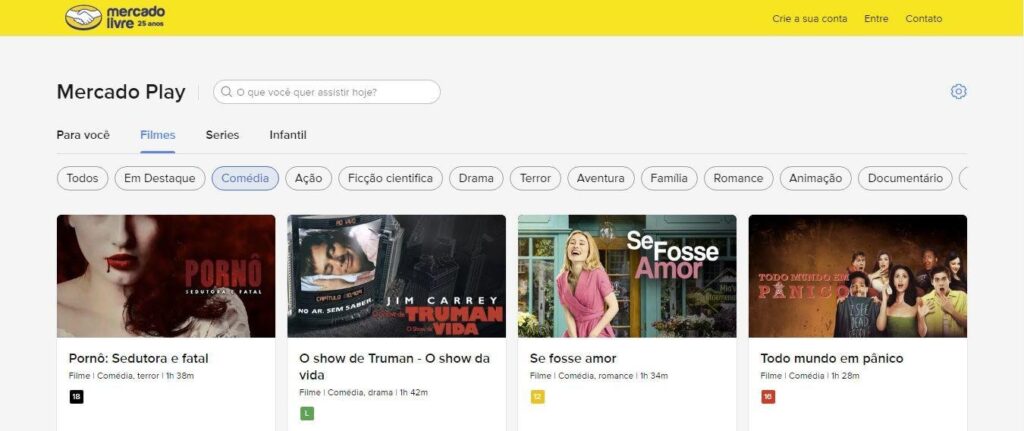The image size is (1024, 431).
Task: Click the title 'Se fosse amor'
Action: point(573,359)
